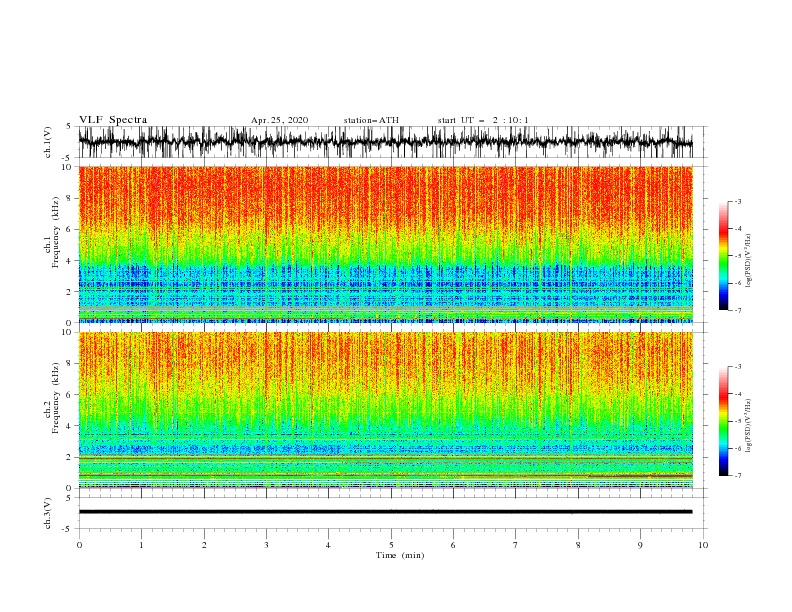This screenshot has width=792, height=612.
Task: Click the time axis tick label '0'
Action: 79,545
